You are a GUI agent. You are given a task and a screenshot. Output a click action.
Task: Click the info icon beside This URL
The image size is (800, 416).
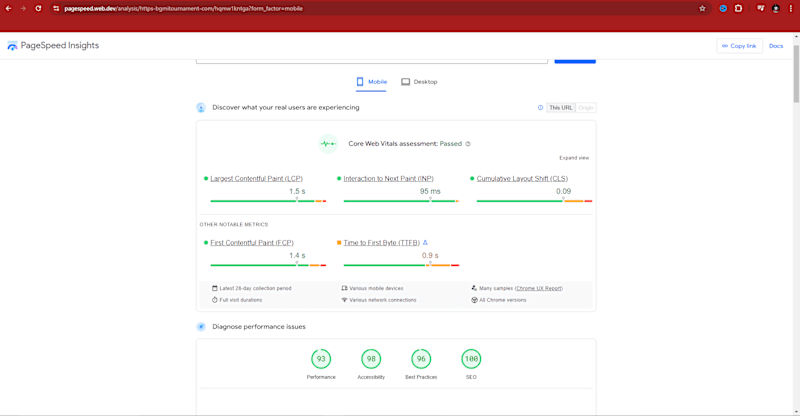coord(540,108)
